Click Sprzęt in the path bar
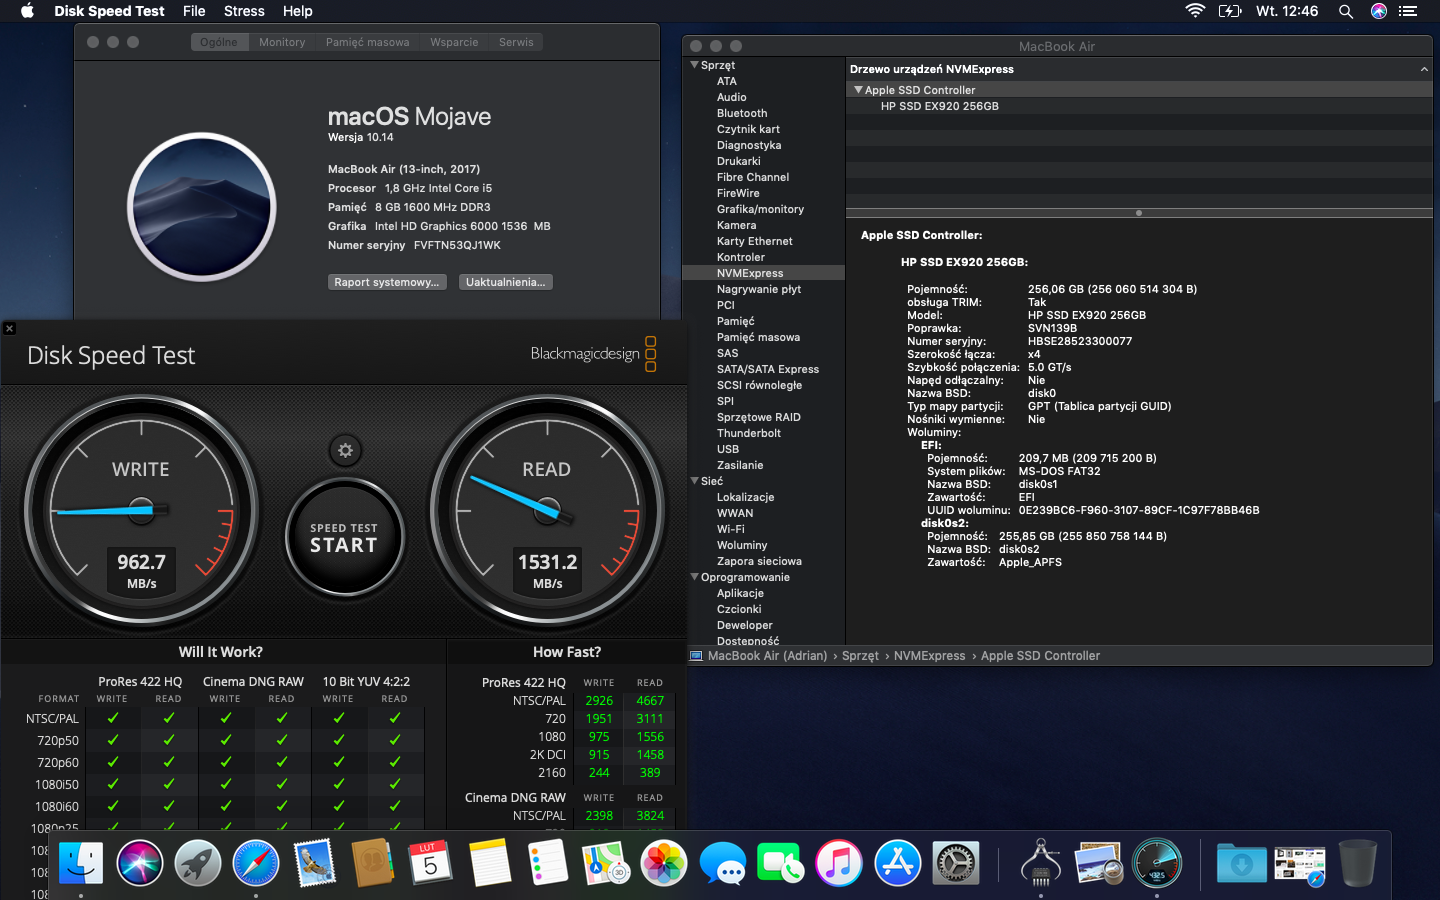Screen dimensions: 1440x900 [x=860, y=656]
